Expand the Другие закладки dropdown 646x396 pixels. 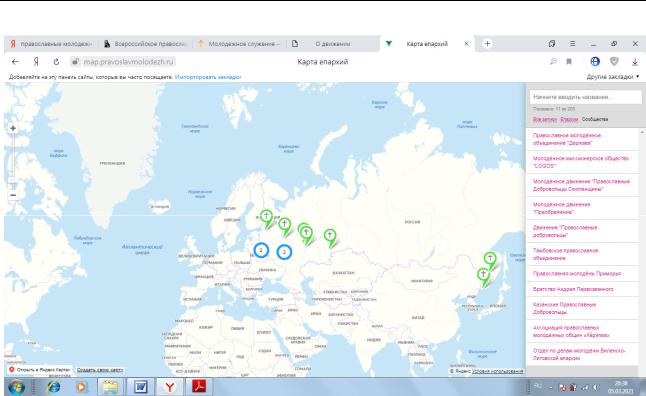tap(613, 77)
